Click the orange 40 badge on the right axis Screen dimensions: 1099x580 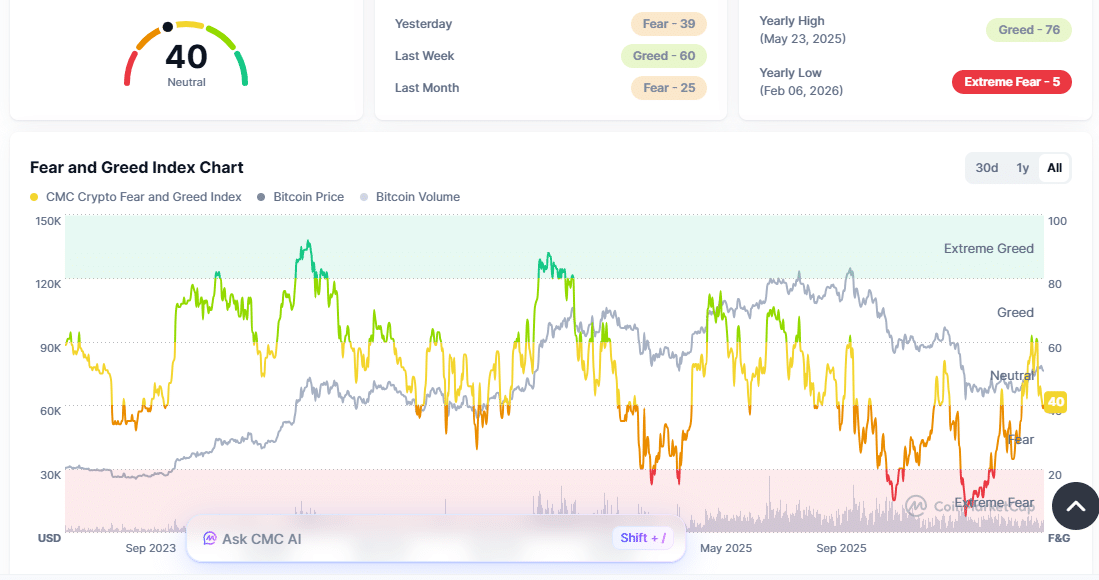(x=1056, y=403)
